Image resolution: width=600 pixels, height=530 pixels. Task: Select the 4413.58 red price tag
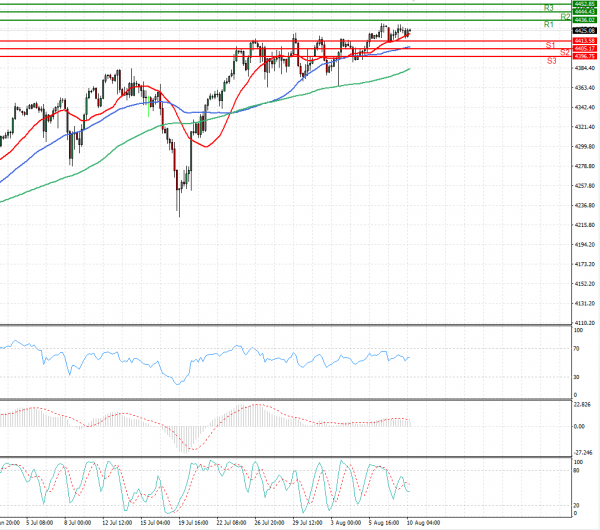point(584,41)
